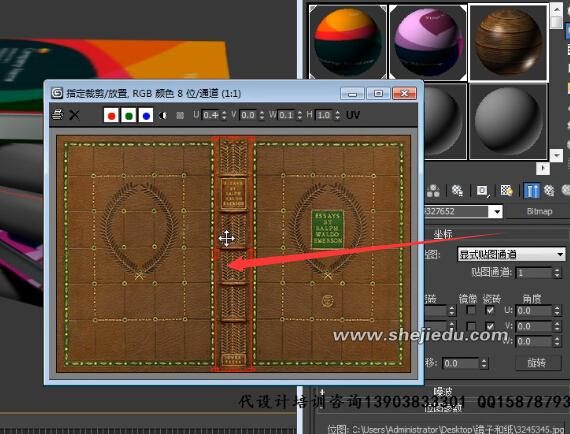This screenshot has width=570, height=434.
Task: Click the print icon in crop dialog
Action: coord(57,115)
